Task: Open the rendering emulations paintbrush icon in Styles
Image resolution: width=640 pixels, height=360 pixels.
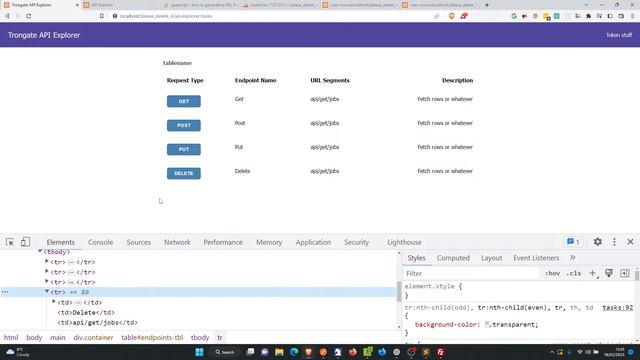Action: click(x=609, y=273)
